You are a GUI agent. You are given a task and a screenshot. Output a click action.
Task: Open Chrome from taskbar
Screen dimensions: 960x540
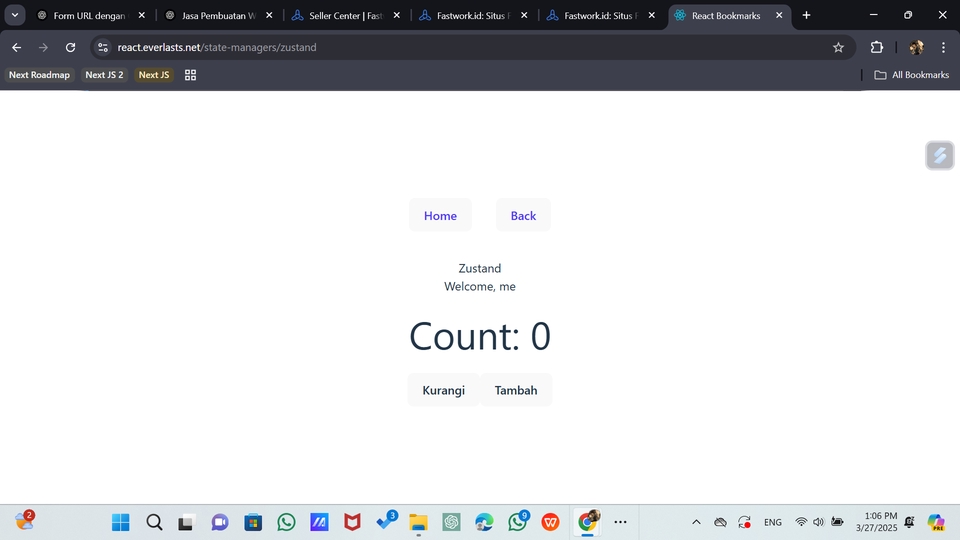(587, 522)
